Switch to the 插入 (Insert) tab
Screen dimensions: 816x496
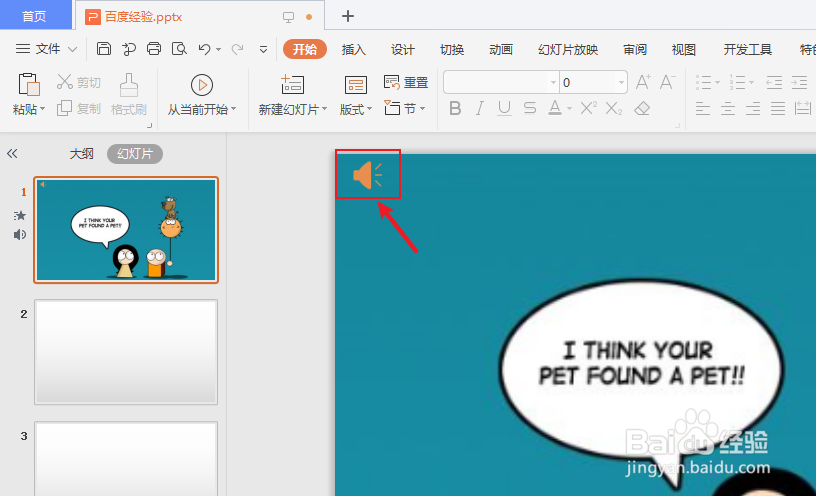click(353, 49)
